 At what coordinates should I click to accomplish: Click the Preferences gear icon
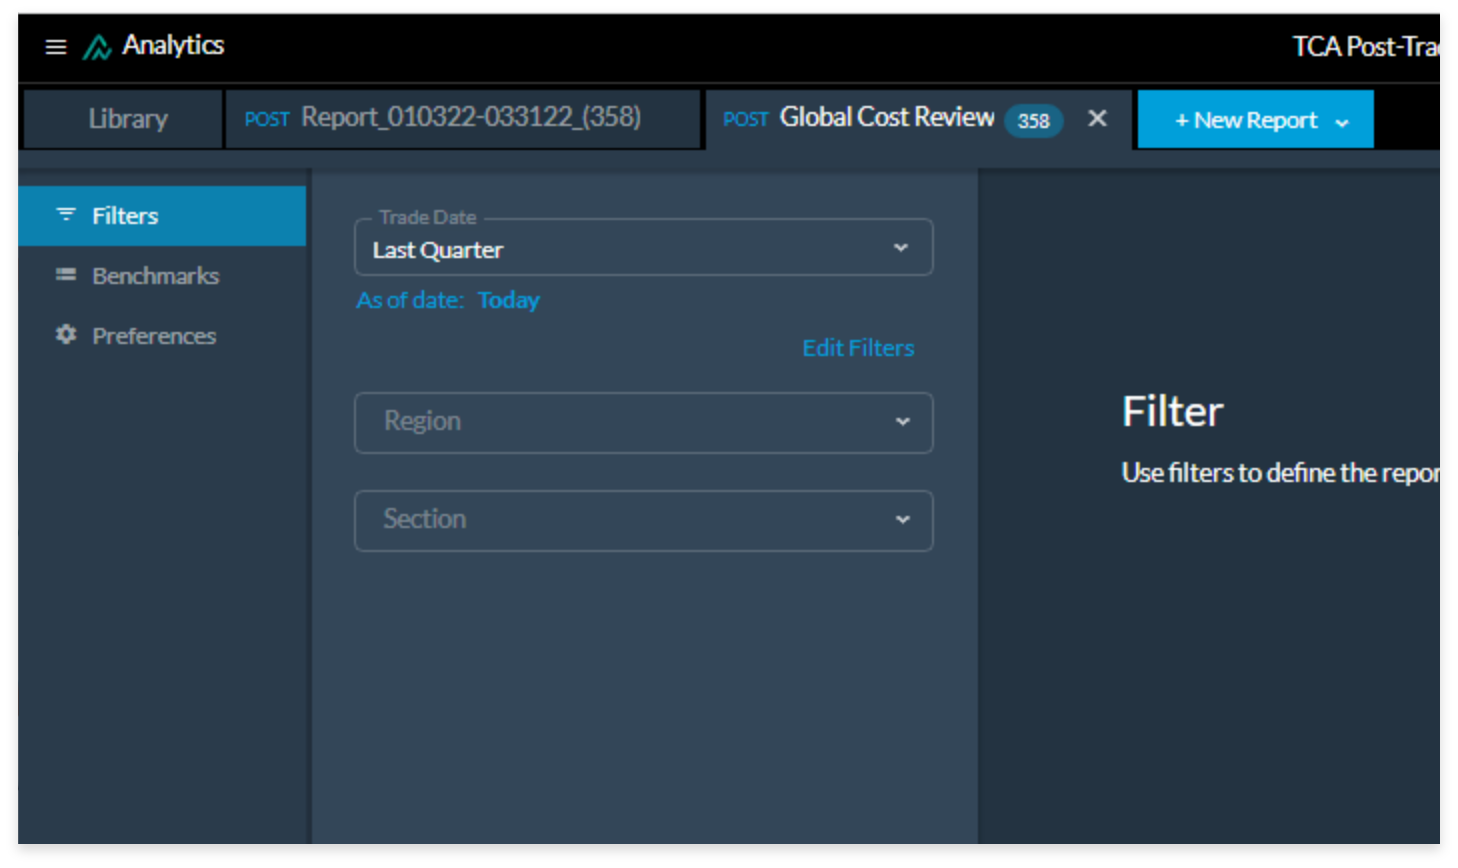pos(66,335)
